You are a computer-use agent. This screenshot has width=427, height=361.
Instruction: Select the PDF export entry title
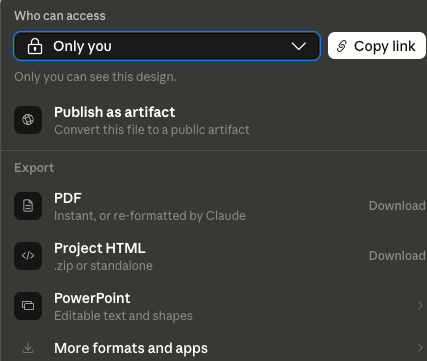pyautogui.click(x=68, y=198)
